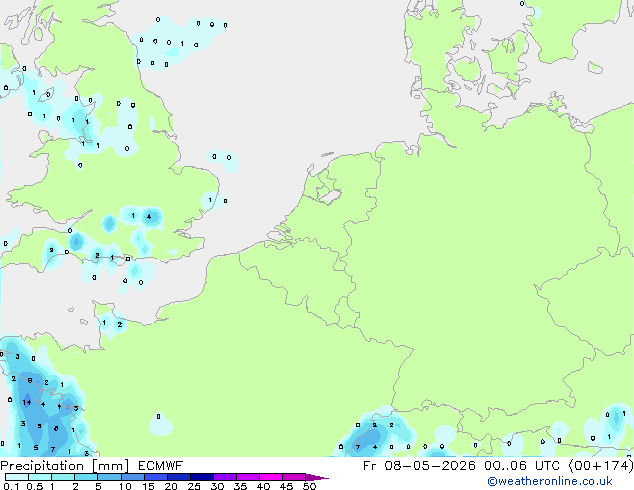
Task: Pick the 20–25 mm dark blue swatch
Action: [x=179, y=477]
